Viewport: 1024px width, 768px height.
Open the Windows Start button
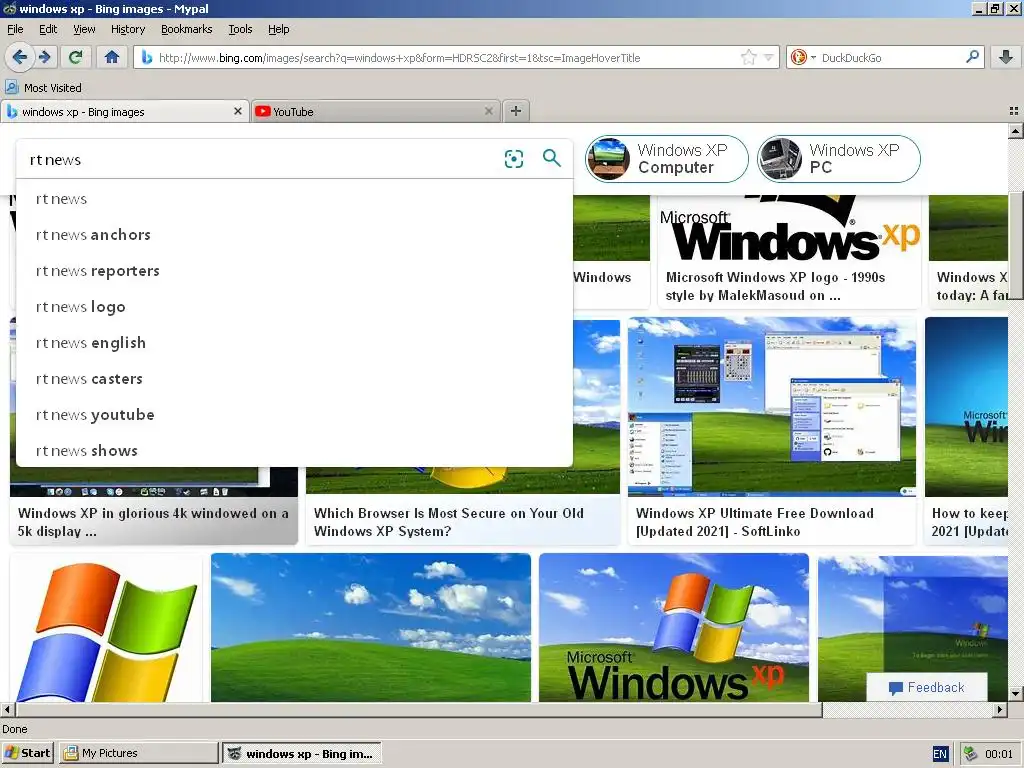27,753
